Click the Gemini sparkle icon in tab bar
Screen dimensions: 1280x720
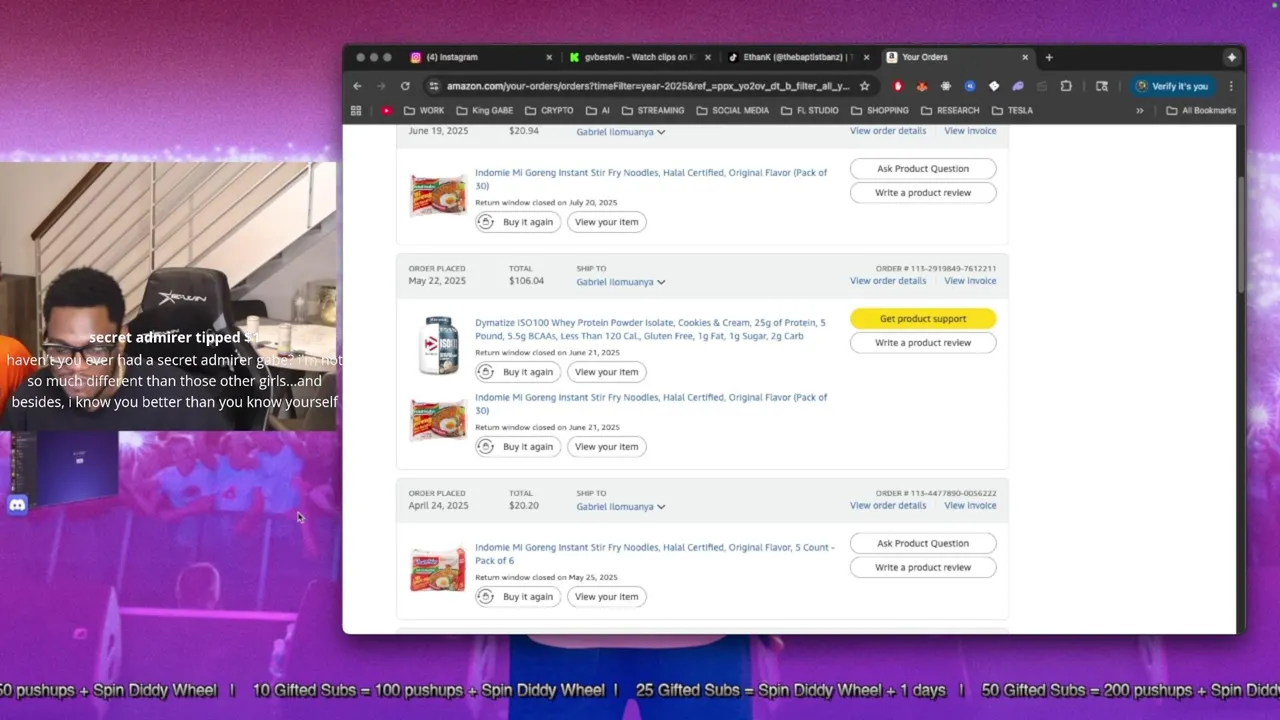(x=1231, y=57)
